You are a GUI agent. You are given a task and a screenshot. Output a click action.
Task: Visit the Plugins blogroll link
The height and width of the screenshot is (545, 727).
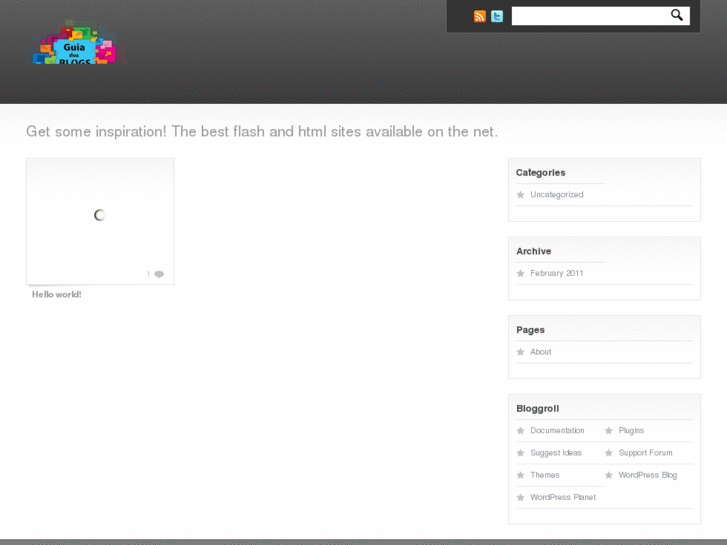pos(631,431)
